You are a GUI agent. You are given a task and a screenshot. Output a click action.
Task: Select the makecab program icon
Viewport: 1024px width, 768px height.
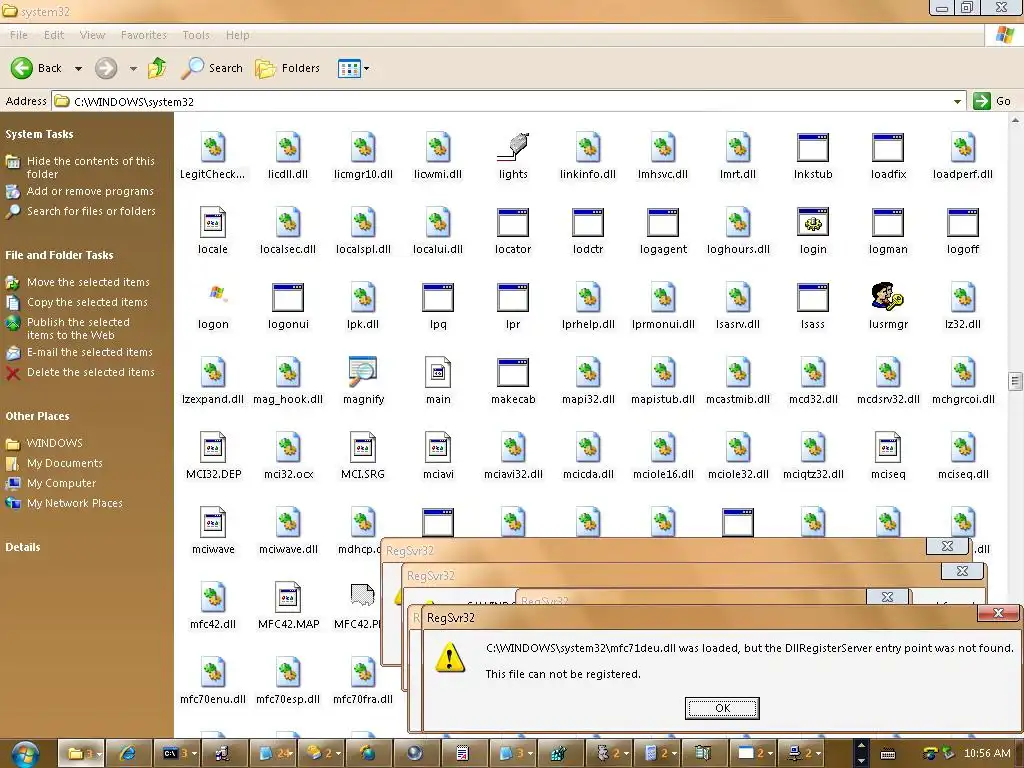pyautogui.click(x=513, y=372)
